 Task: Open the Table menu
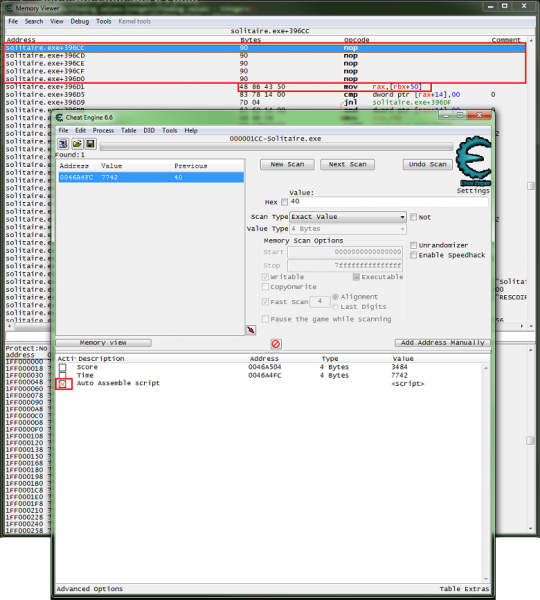click(x=129, y=130)
